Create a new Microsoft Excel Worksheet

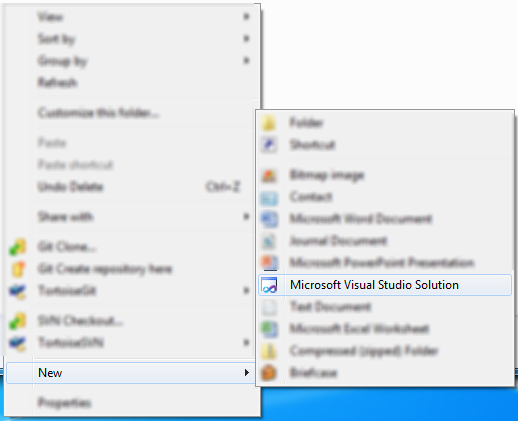[385, 329]
